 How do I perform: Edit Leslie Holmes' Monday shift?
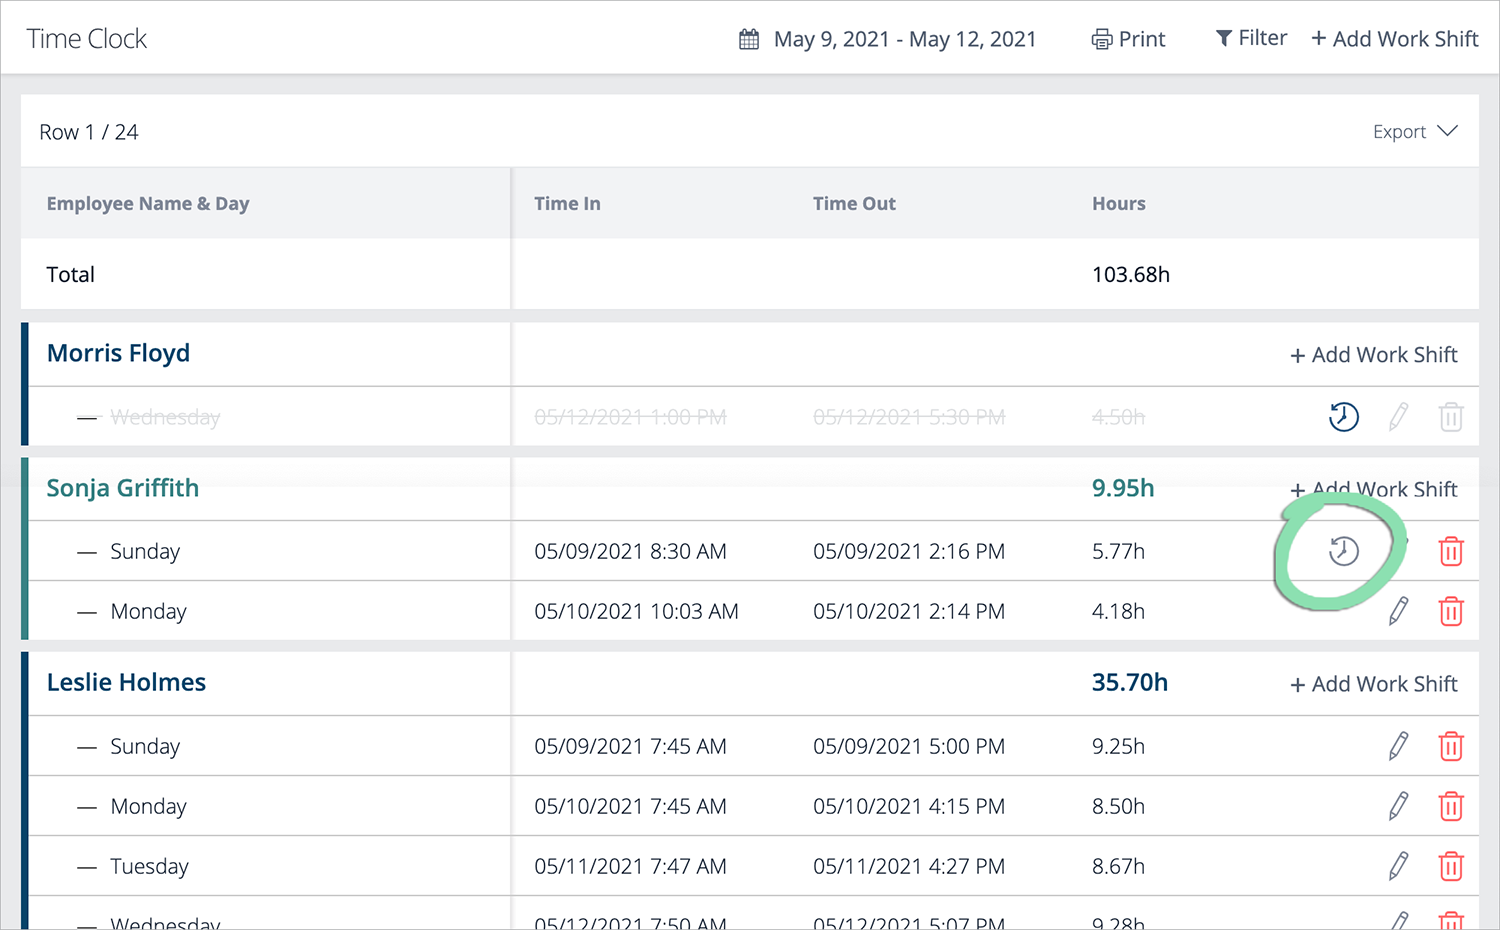[1399, 806]
